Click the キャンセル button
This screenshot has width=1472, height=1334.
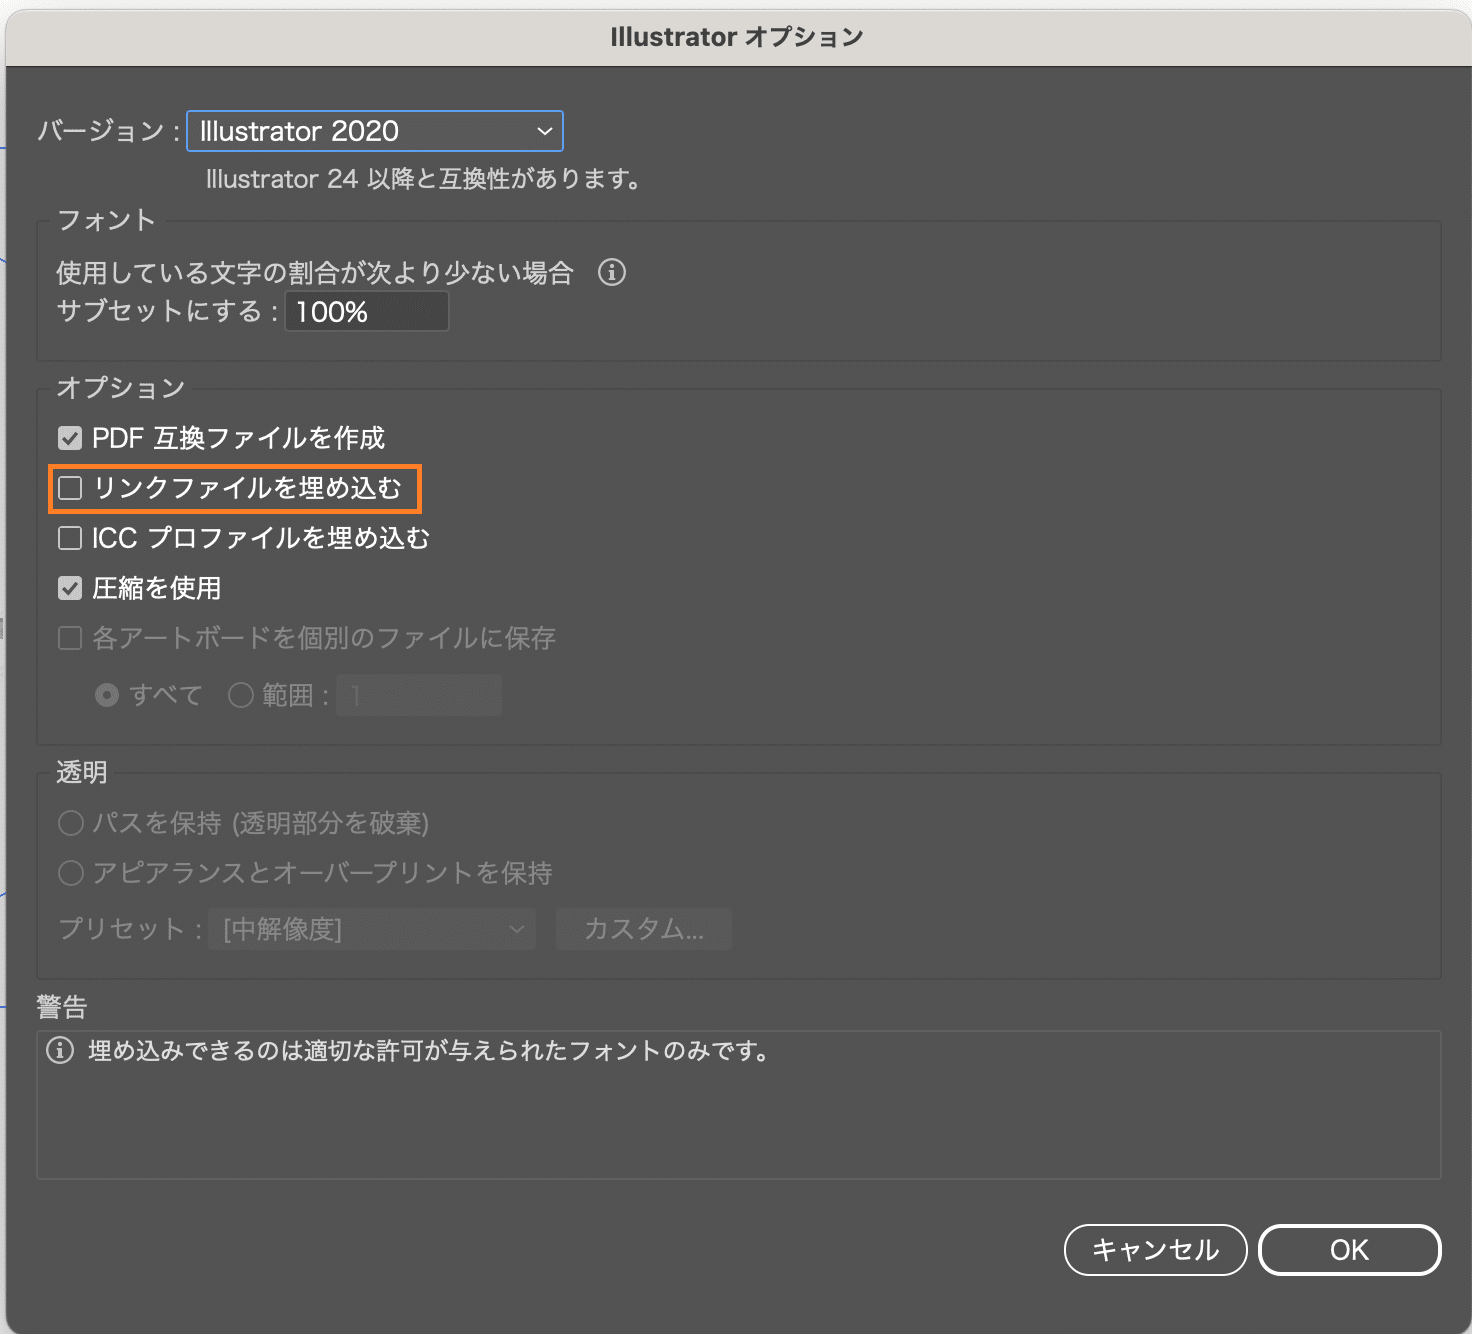pyautogui.click(x=1156, y=1250)
